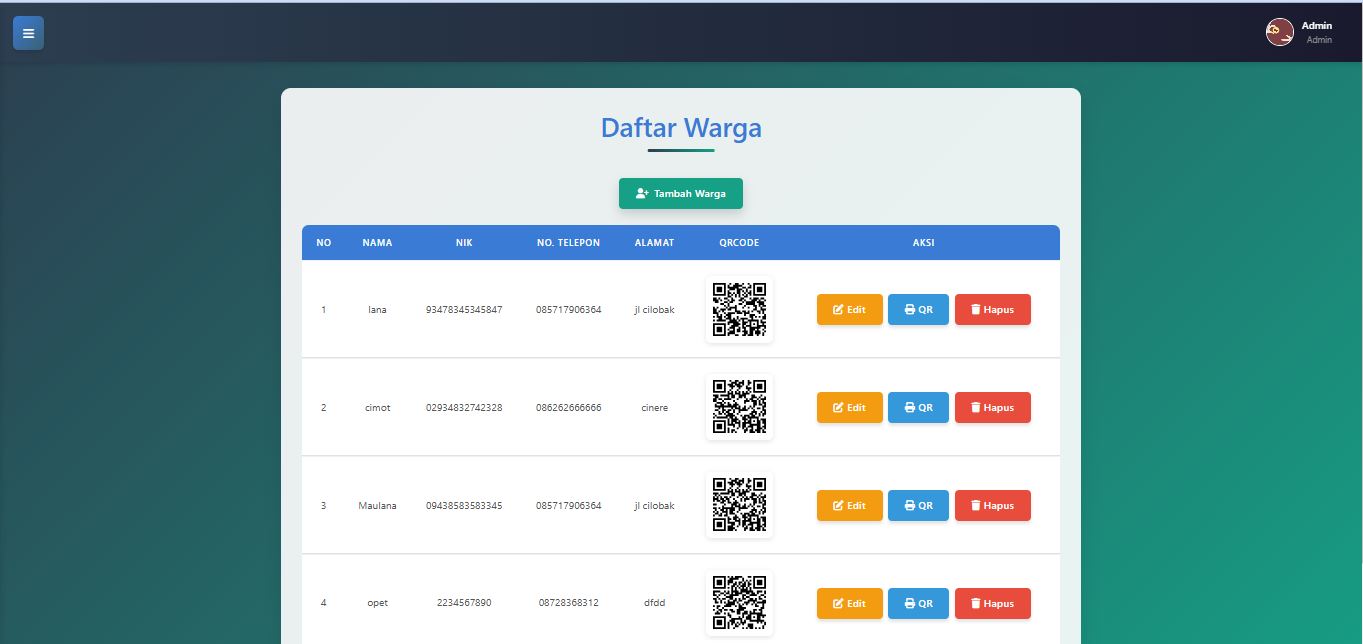Select NIK 02934832742328
Viewport: 1363px width, 644px height.
point(464,408)
